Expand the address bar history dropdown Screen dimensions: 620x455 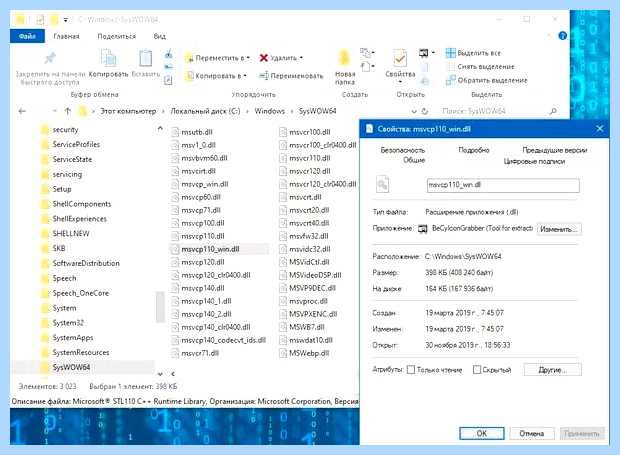click(x=414, y=111)
